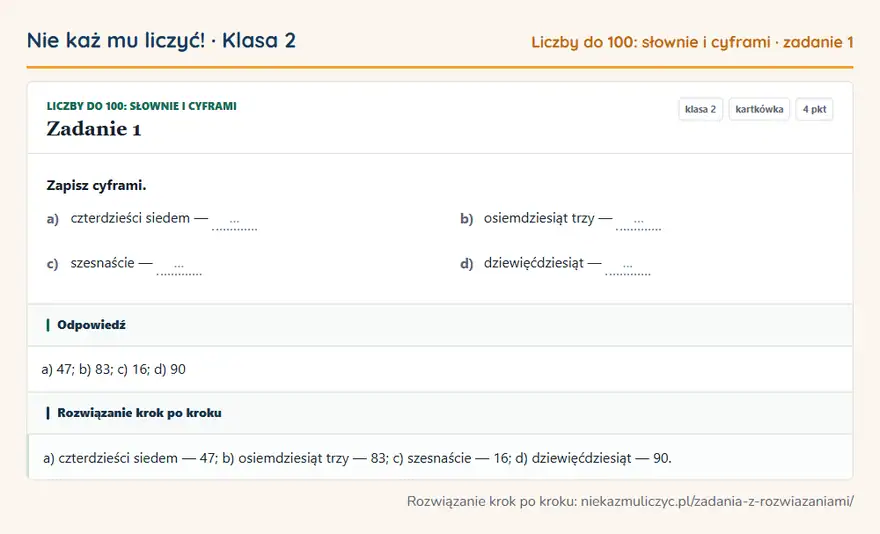The image size is (880, 534).
Task: Click the answer blank for 'osiemdziesiąt trzy'
Action: pyautogui.click(x=639, y=222)
